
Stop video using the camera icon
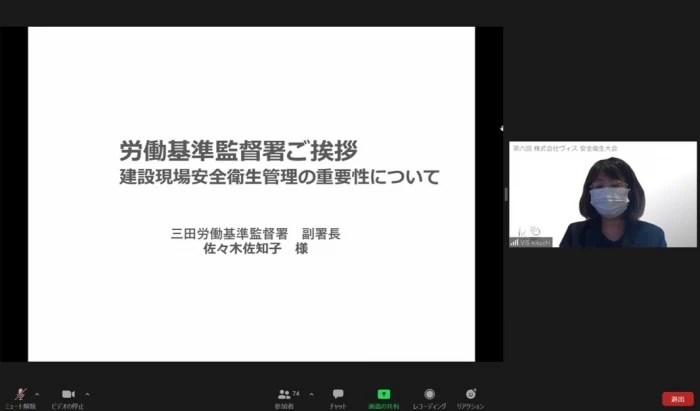point(68,394)
